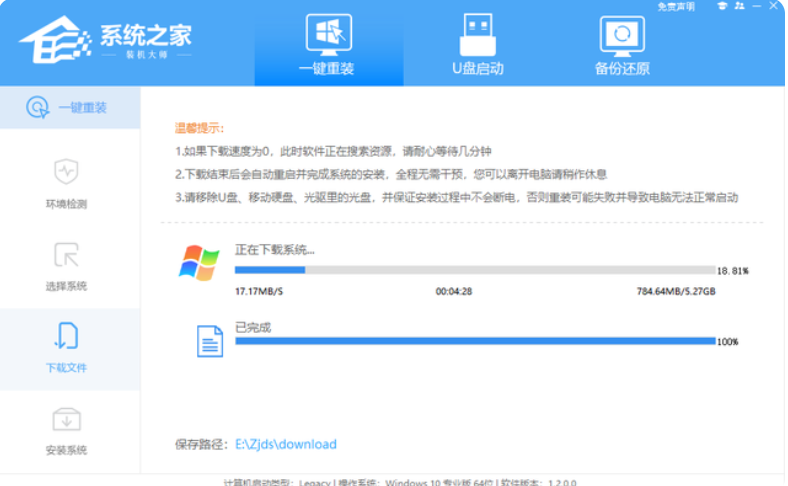Minimize the window
The height and width of the screenshot is (486, 788).
click(756, 6)
